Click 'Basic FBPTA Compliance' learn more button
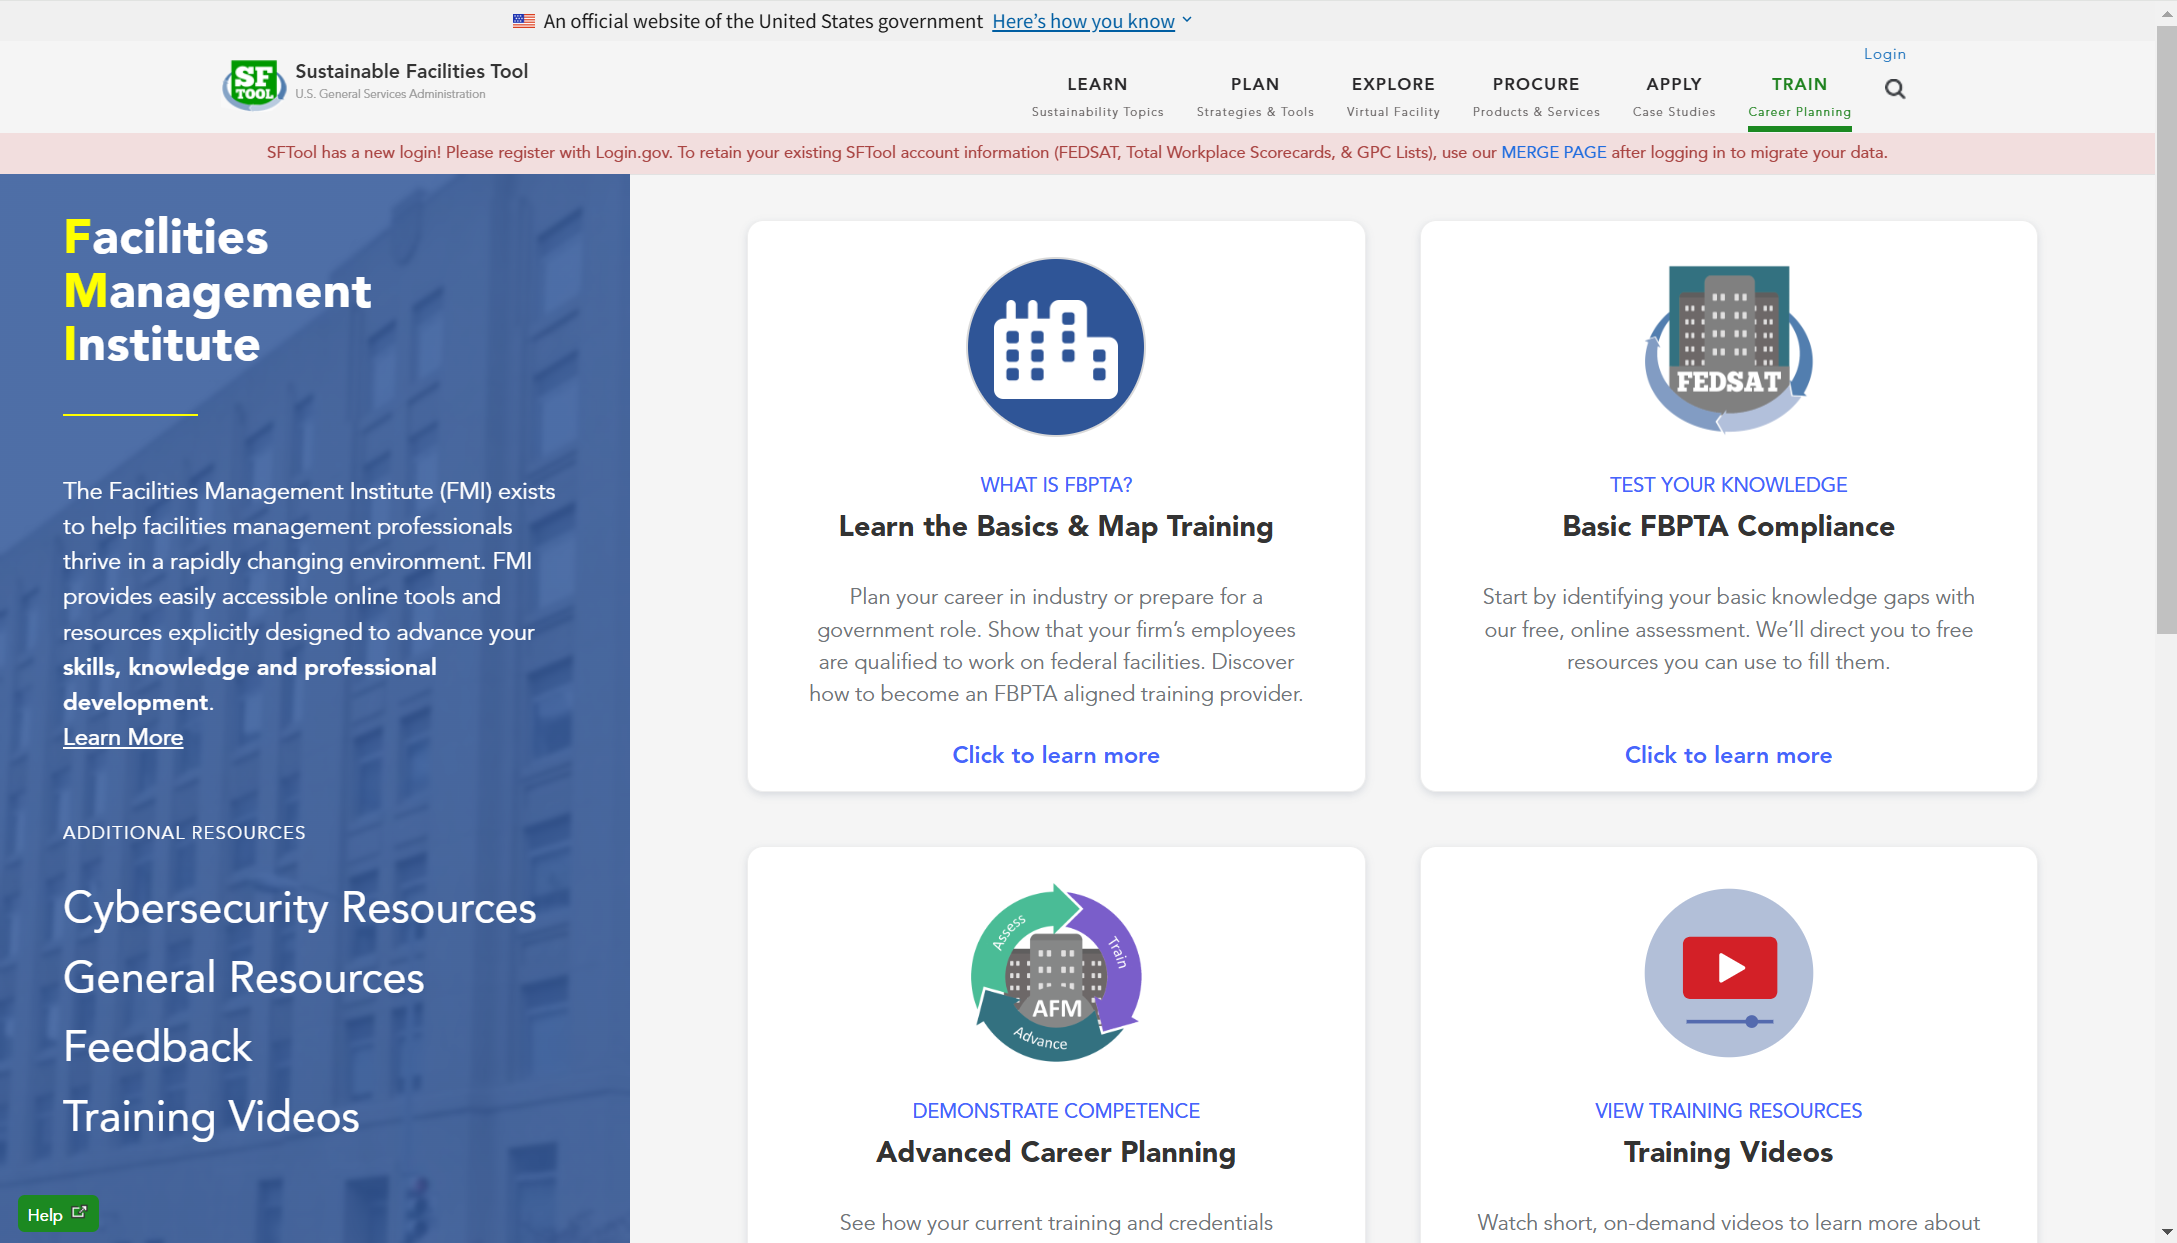 pyautogui.click(x=1728, y=754)
